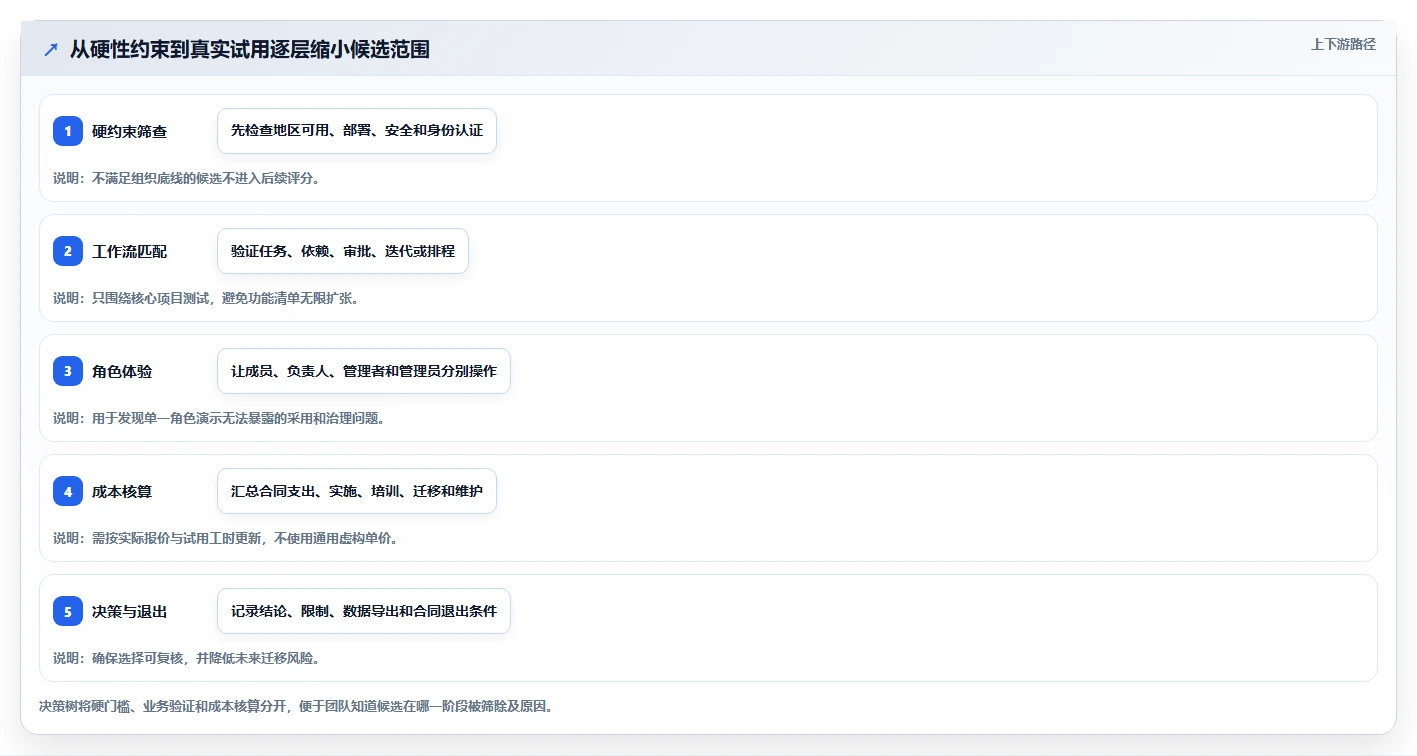Image resolution: width=1417 pixels, height=756 pixels.
Task: Click the footer text starting 决策树将硬门槛
Action: [x=296, y=706]
